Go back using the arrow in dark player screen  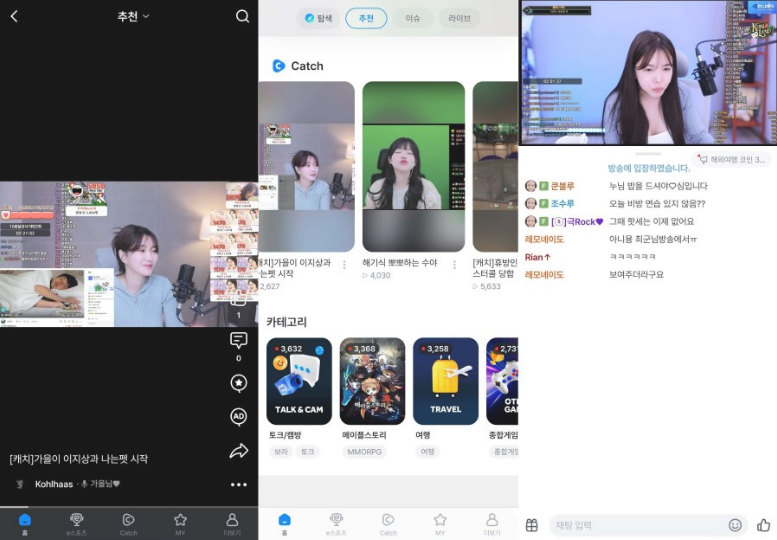coord(14,16)
